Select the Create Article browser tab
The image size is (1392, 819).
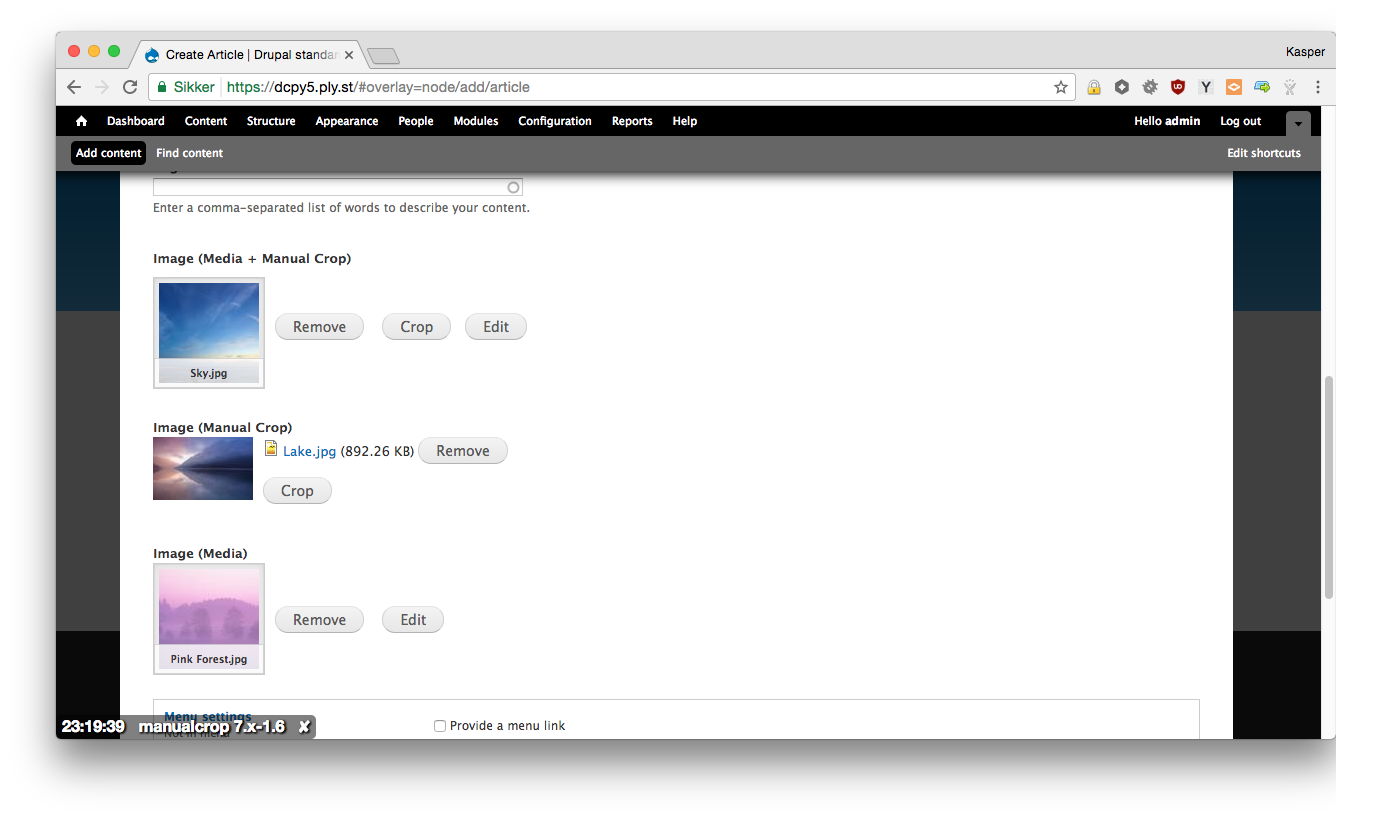[x=250, y=55]
